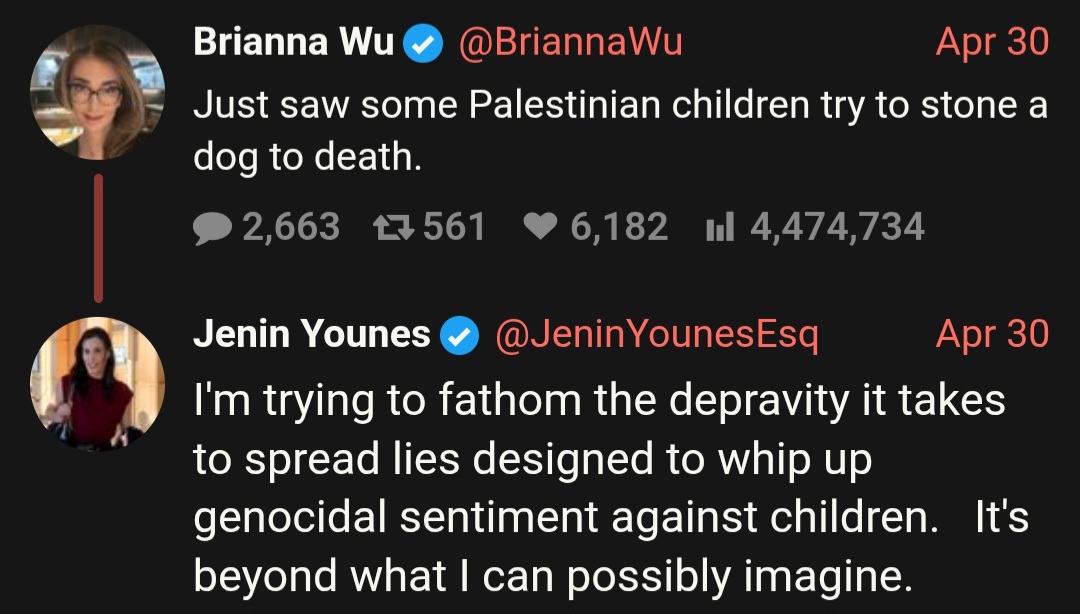Click the heart like icon
Viewport: 1080px width, 614px height.
pos(541,227)
